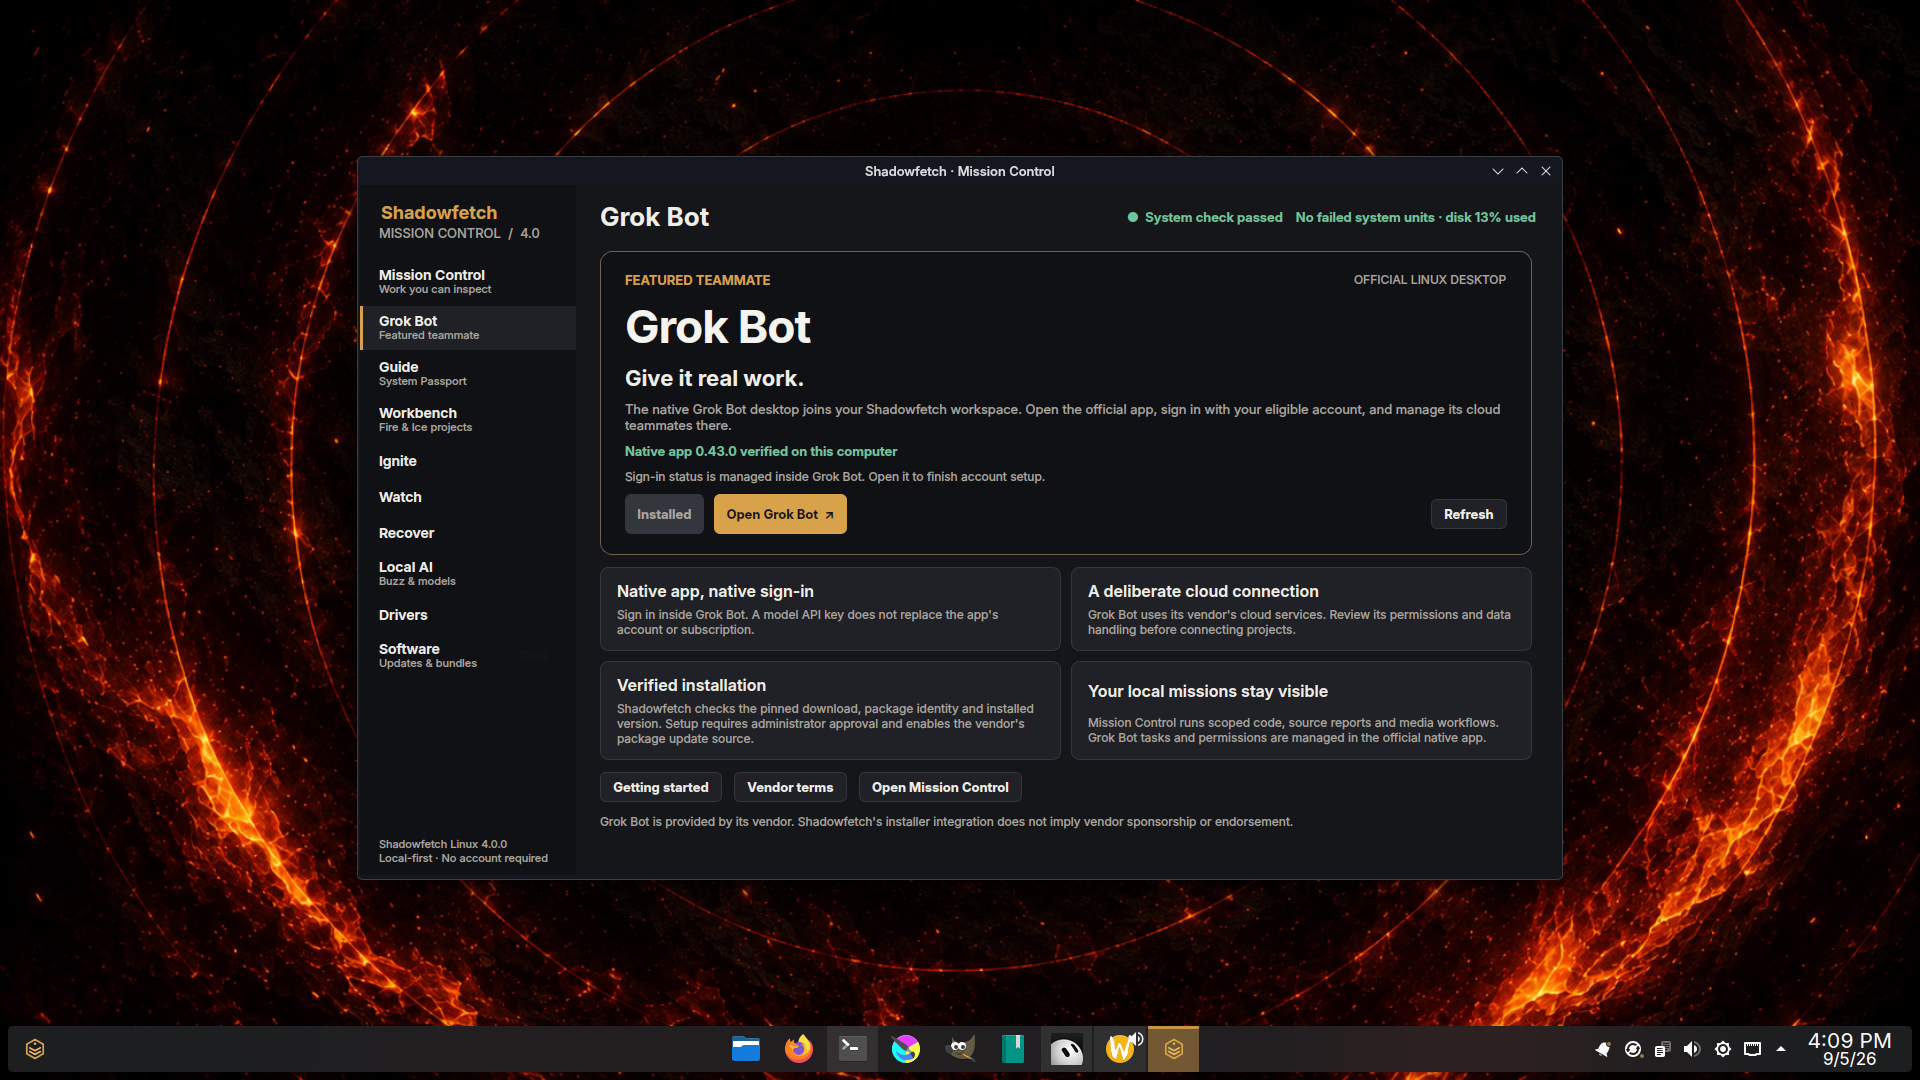Select Ignite in the sidebar

[468, 461]
